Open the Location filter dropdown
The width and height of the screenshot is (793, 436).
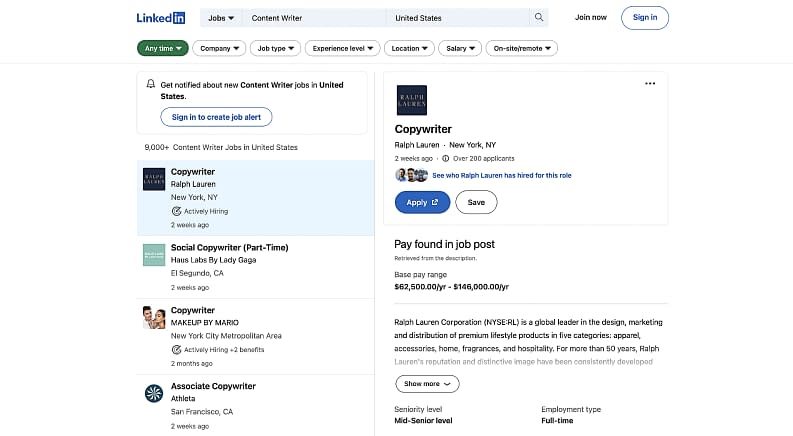pos(409,48)
